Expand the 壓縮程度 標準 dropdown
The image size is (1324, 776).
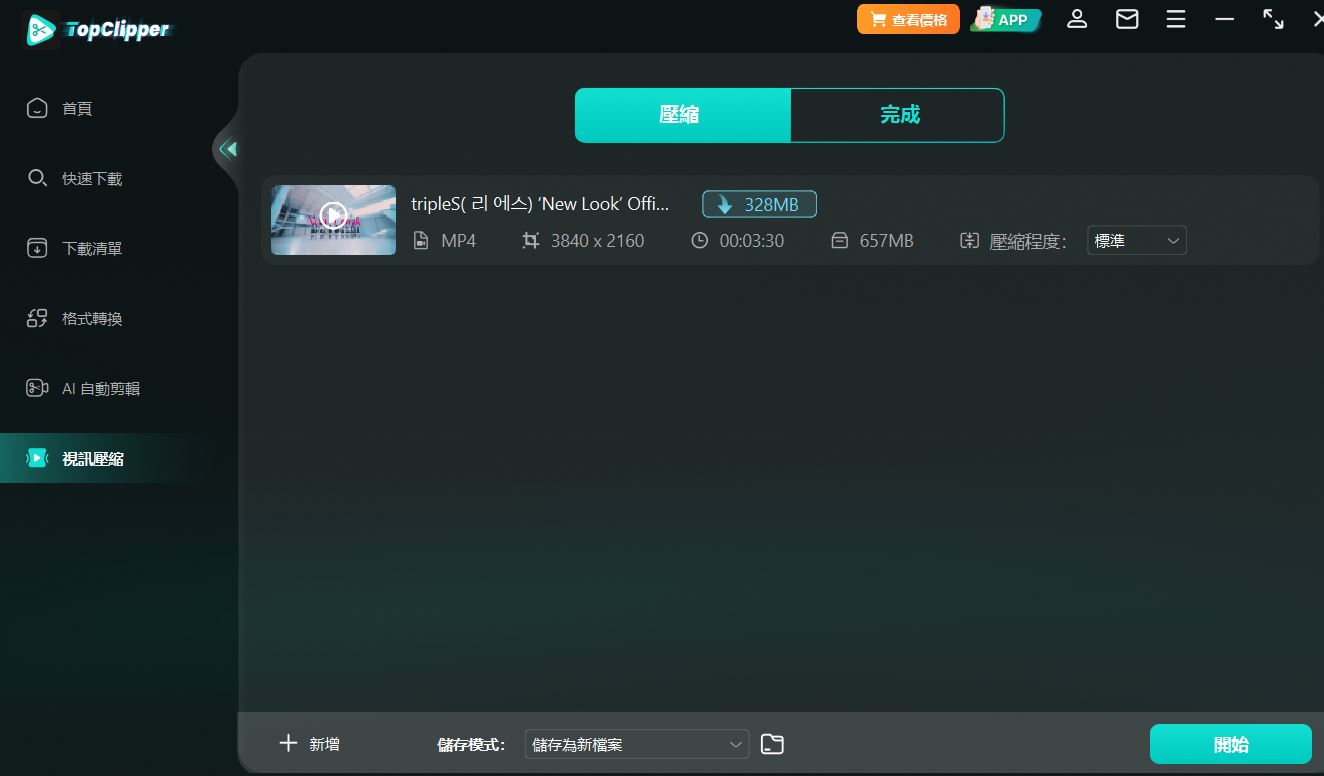click(1136, 241)
